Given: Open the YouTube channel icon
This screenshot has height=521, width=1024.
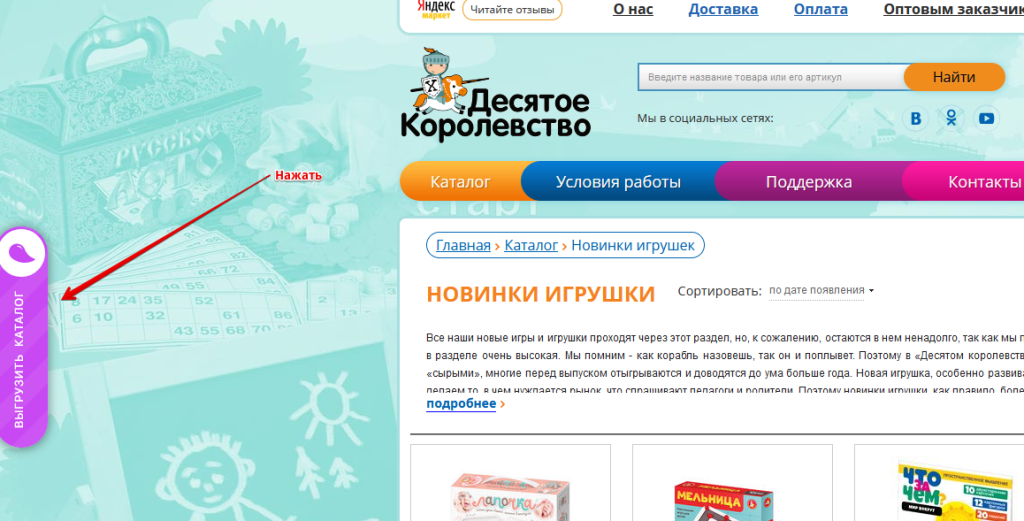Looking at the screenshot, I should pyautogui.click(x=986, y=119).
